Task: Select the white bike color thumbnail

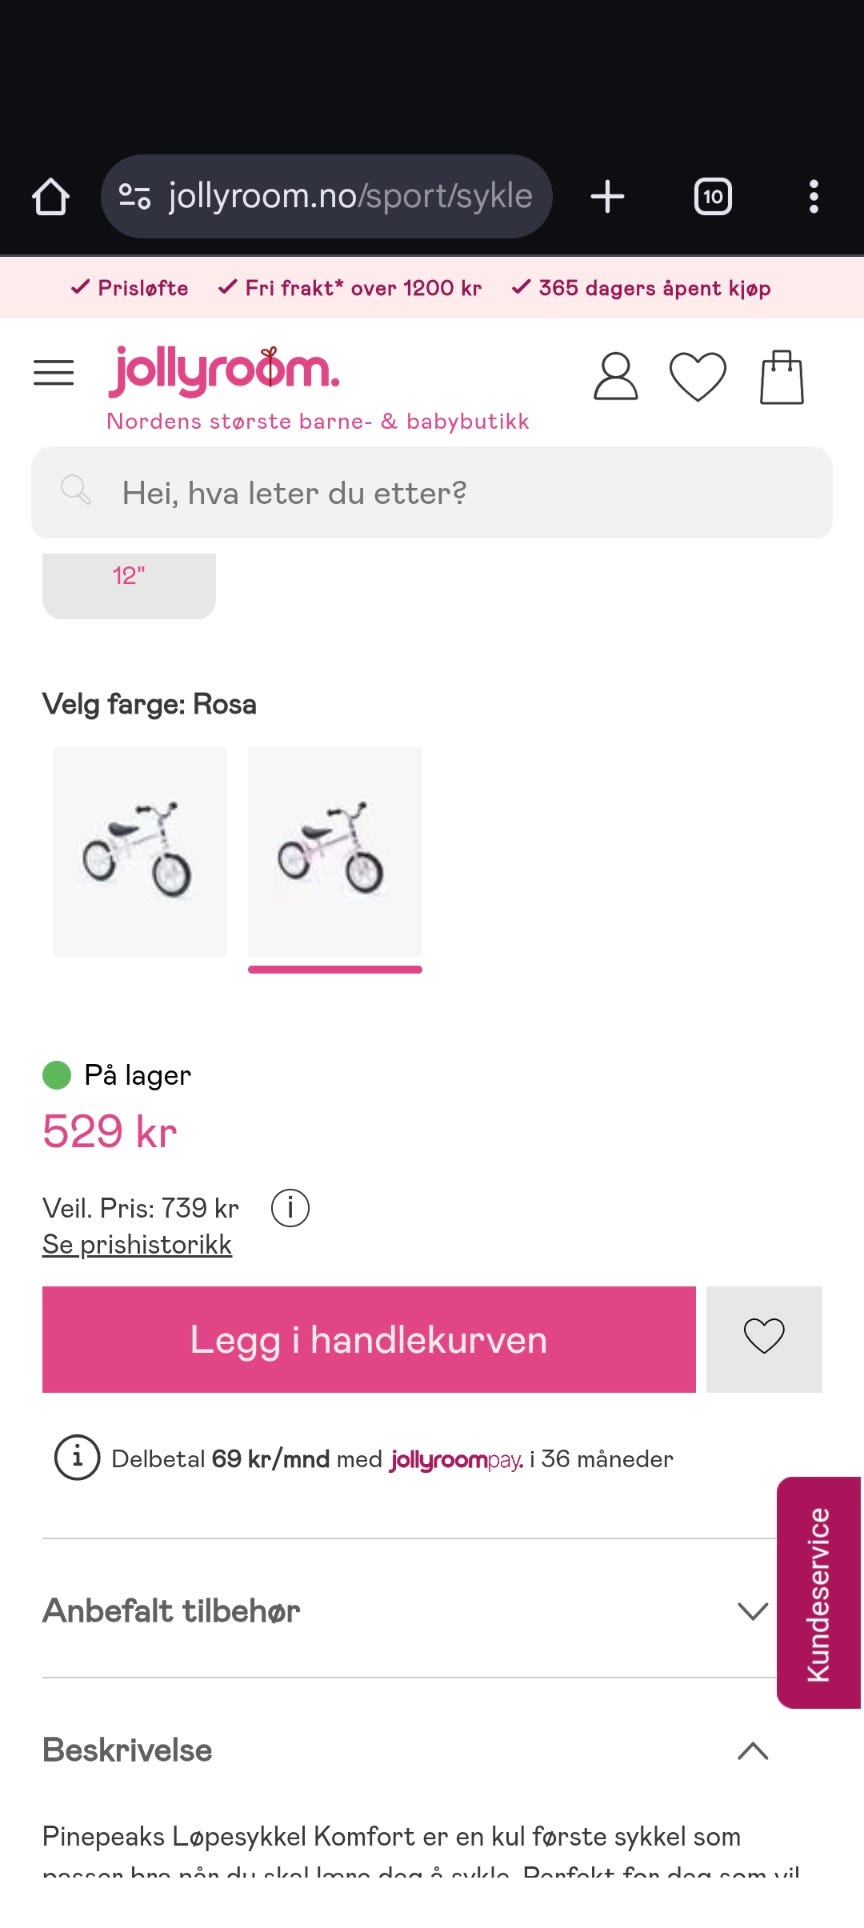Action: coord(140,852)
